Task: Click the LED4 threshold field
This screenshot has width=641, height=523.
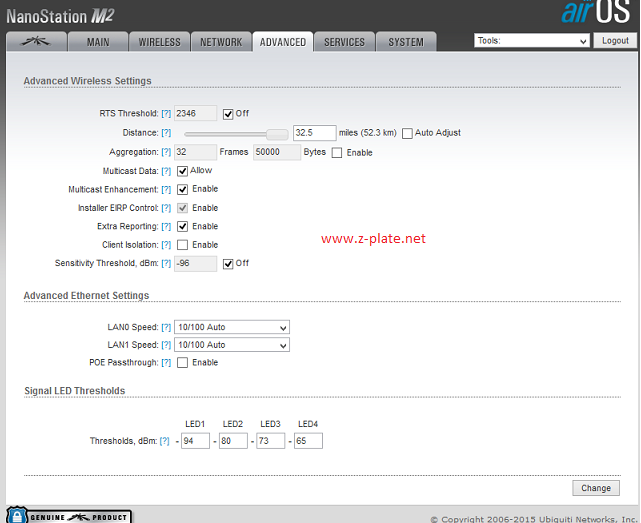Action: tap(308, 441)
